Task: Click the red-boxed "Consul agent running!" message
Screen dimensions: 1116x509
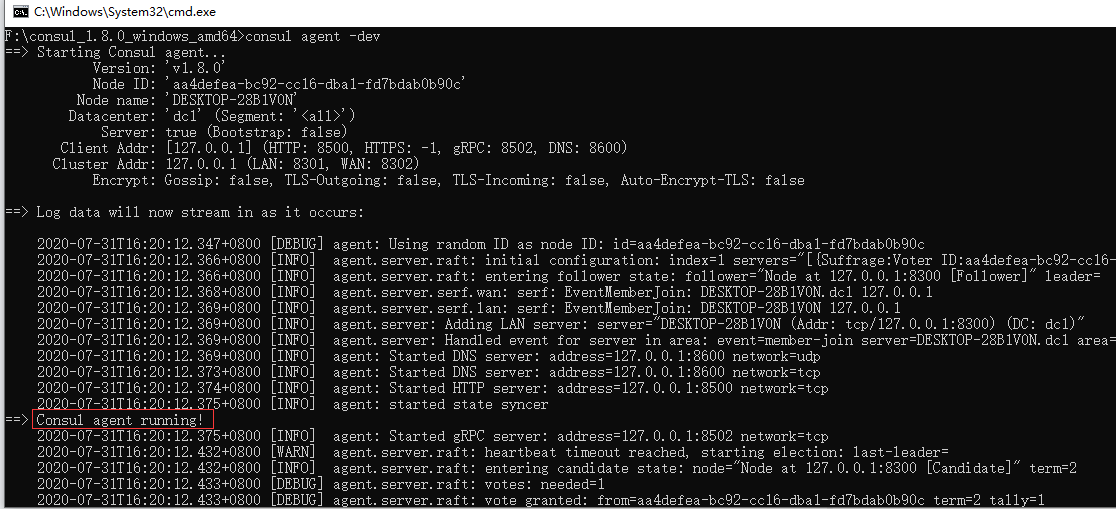Action: [121, 421]
